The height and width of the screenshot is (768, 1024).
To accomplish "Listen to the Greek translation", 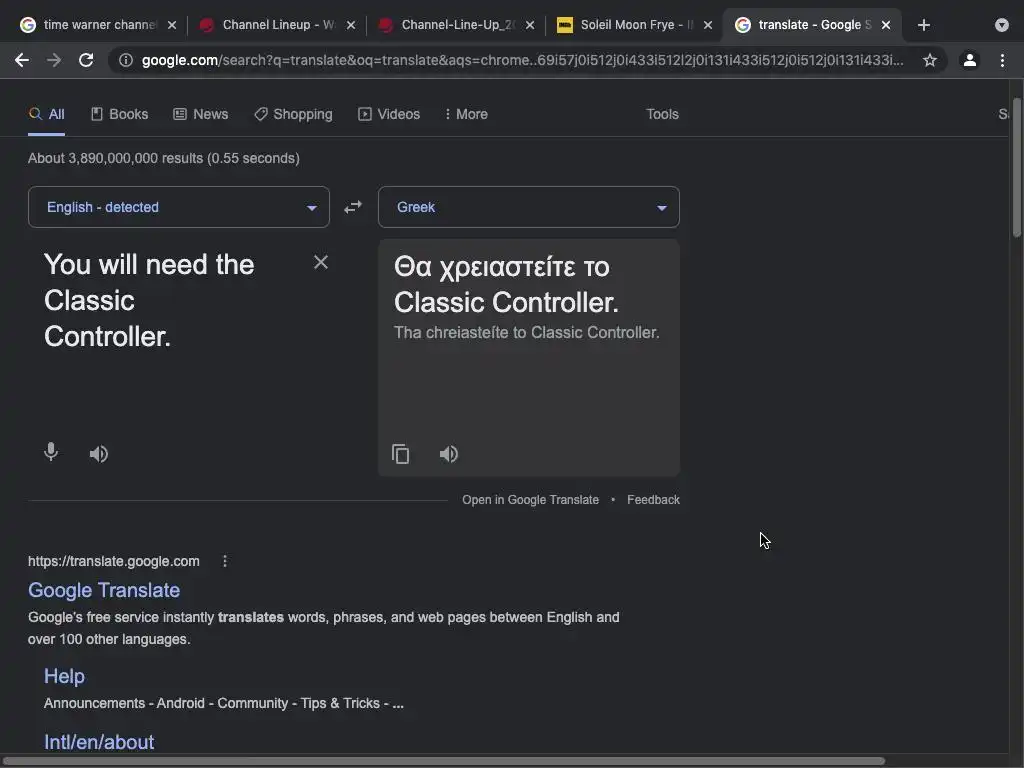I will (449, 454).
